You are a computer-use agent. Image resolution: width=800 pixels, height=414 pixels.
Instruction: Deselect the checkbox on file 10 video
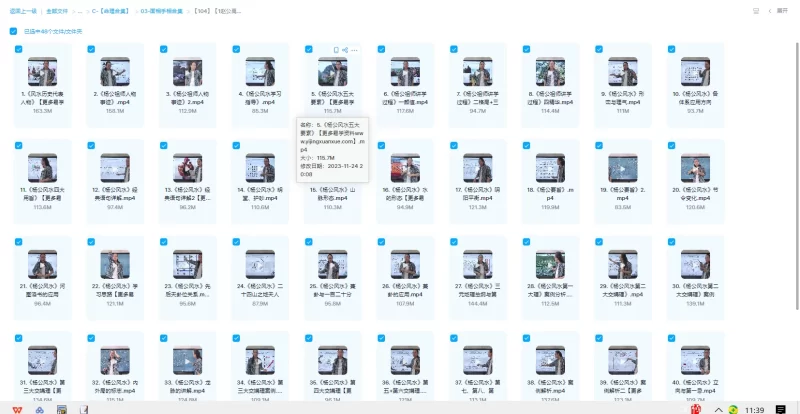click(669, 50)
